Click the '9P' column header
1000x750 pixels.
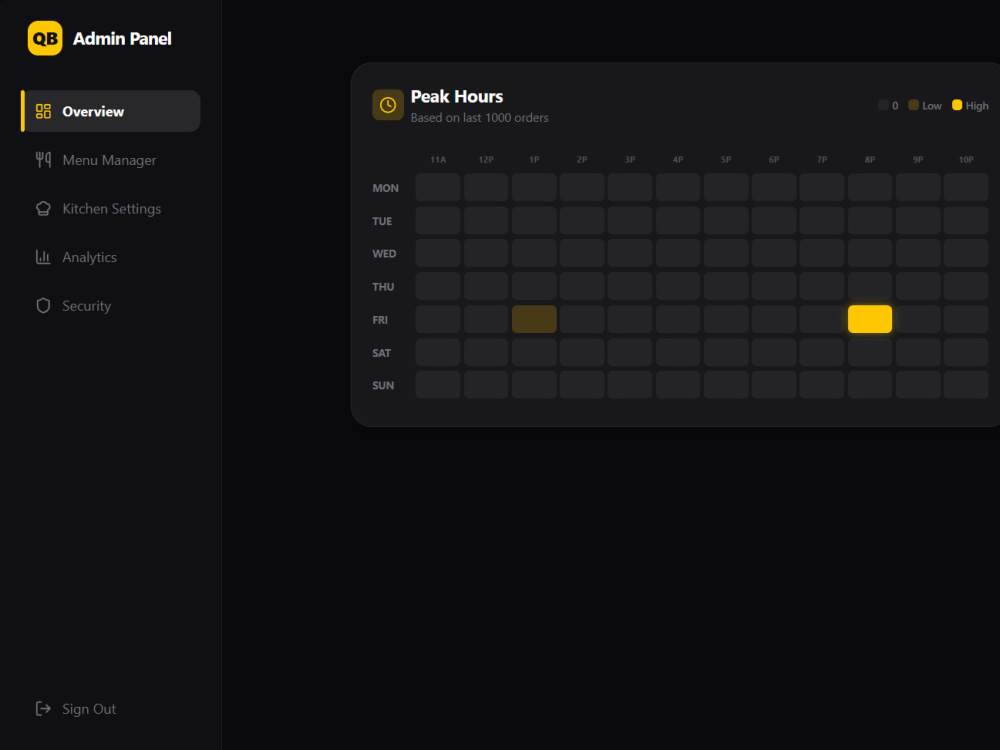(918, 159)
